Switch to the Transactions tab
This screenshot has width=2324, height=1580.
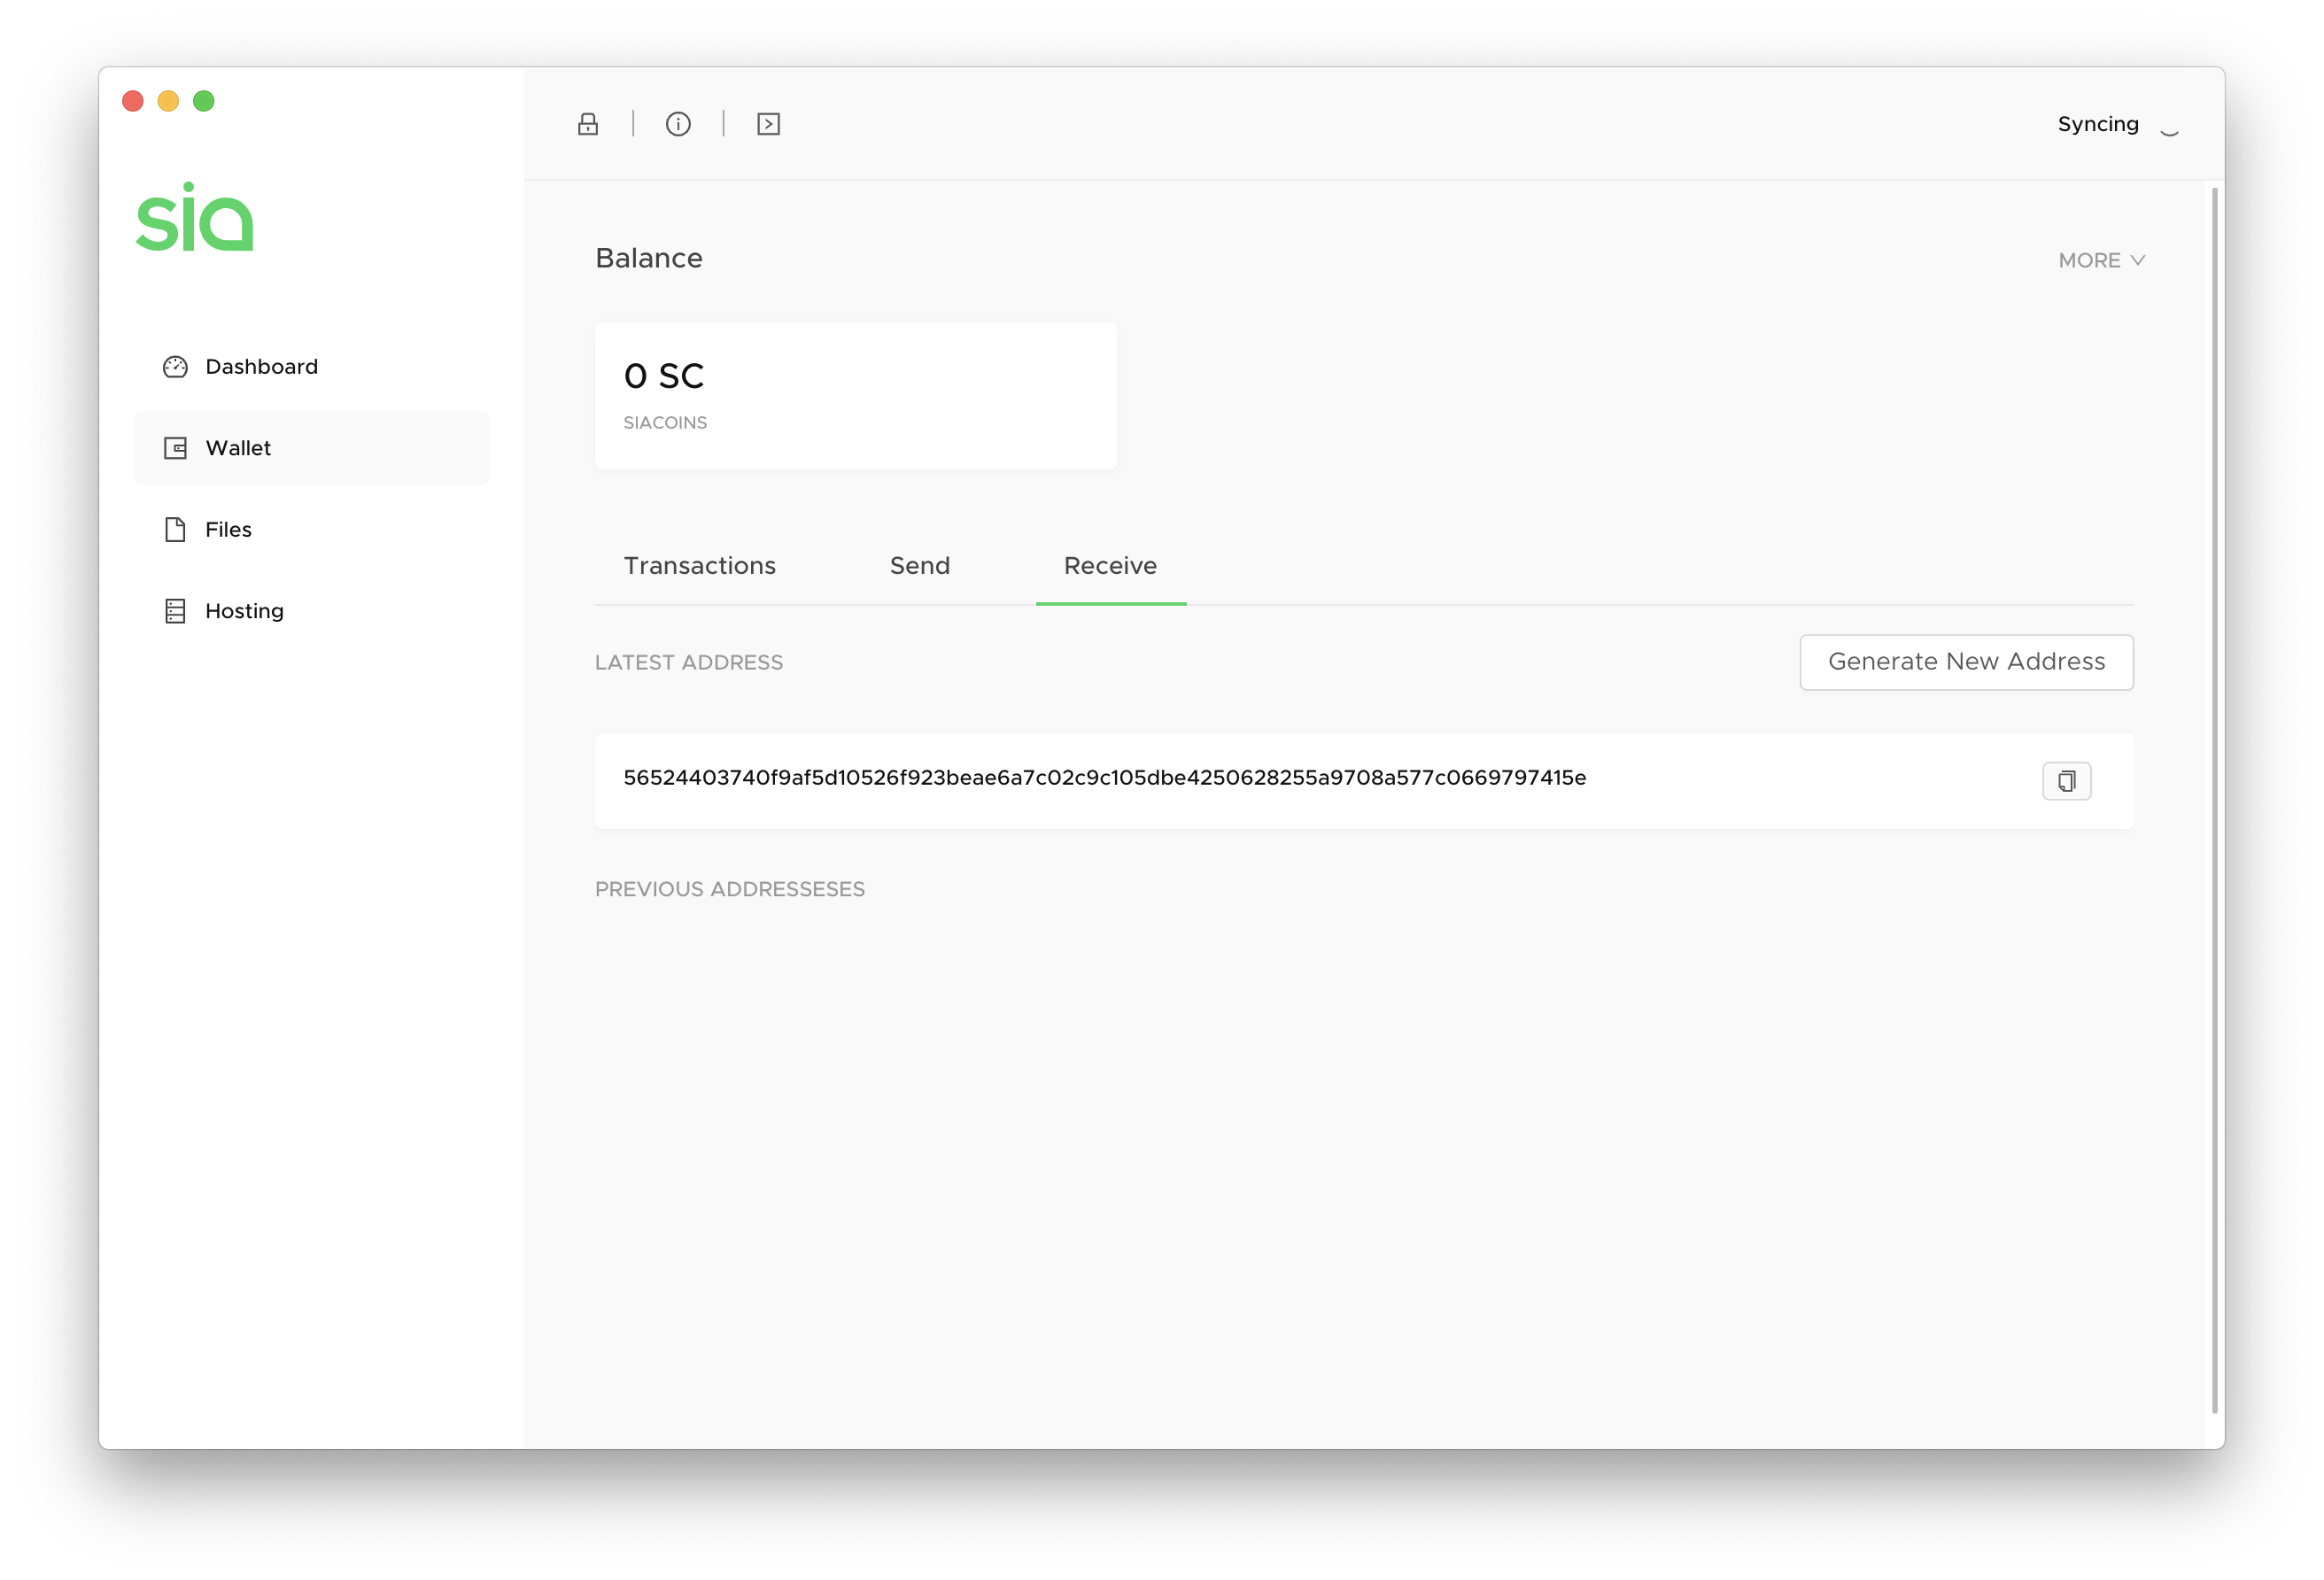coord(700,566)
